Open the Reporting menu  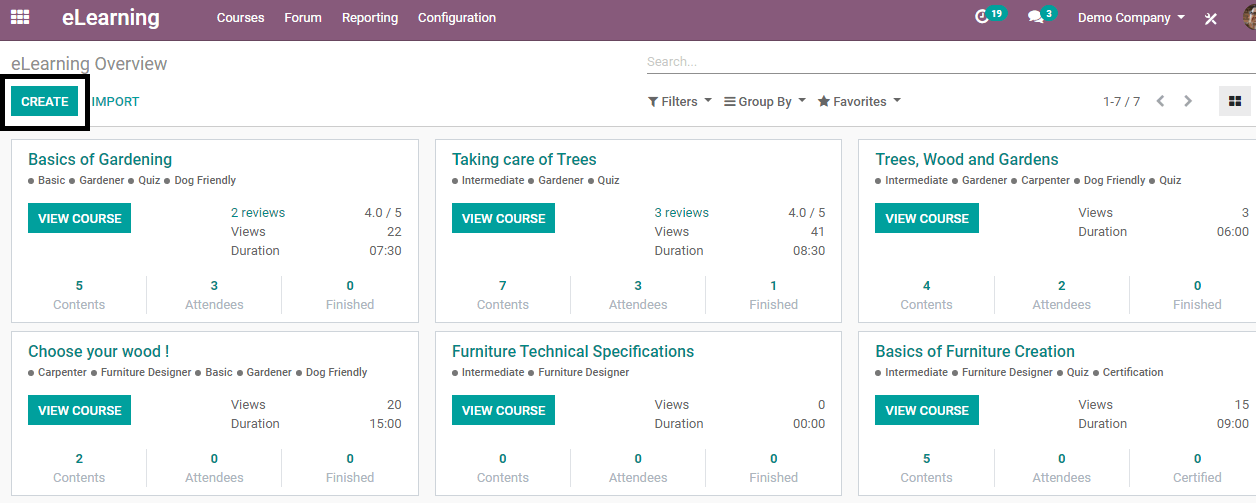click(370, 18)
